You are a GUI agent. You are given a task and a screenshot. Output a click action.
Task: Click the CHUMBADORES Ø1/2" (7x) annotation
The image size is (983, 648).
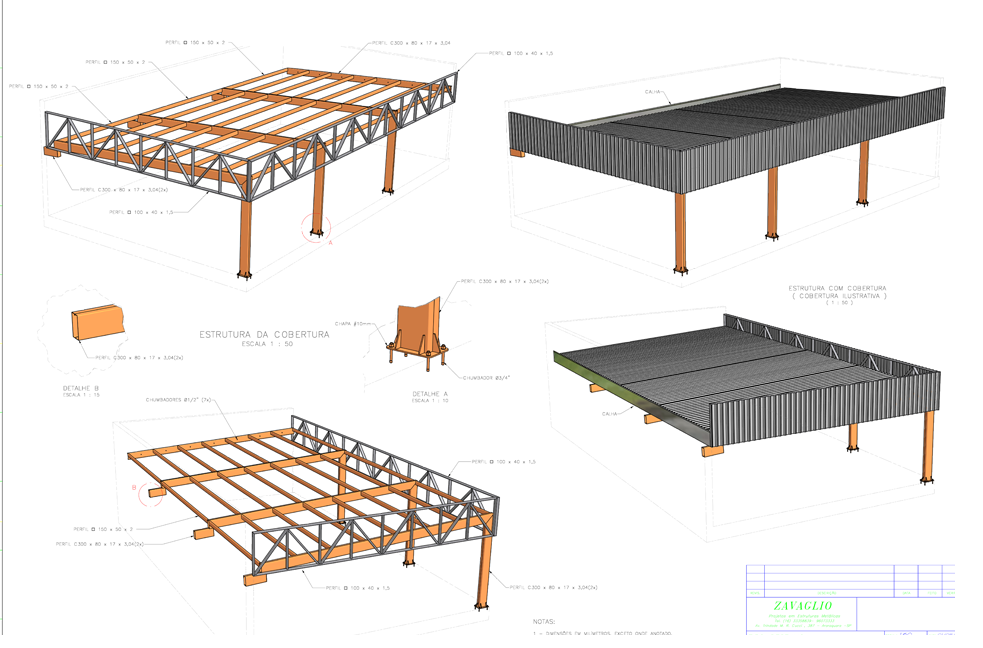[x=181, y=399]
